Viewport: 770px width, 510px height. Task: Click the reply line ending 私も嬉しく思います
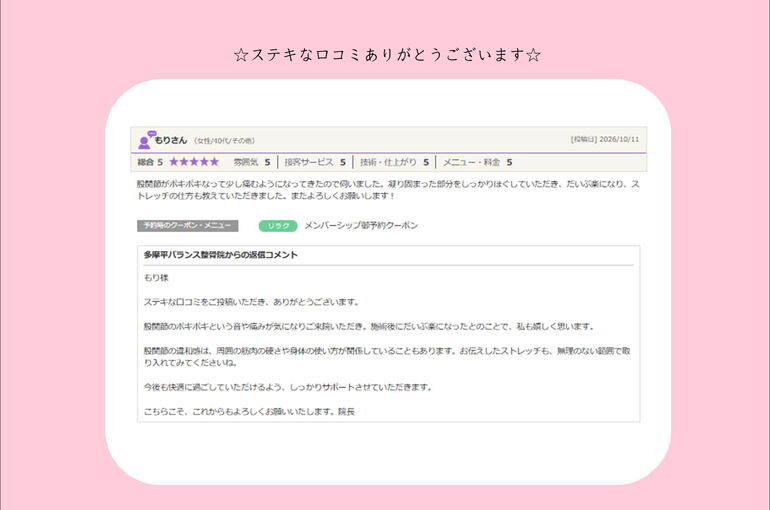pos(370,326)
